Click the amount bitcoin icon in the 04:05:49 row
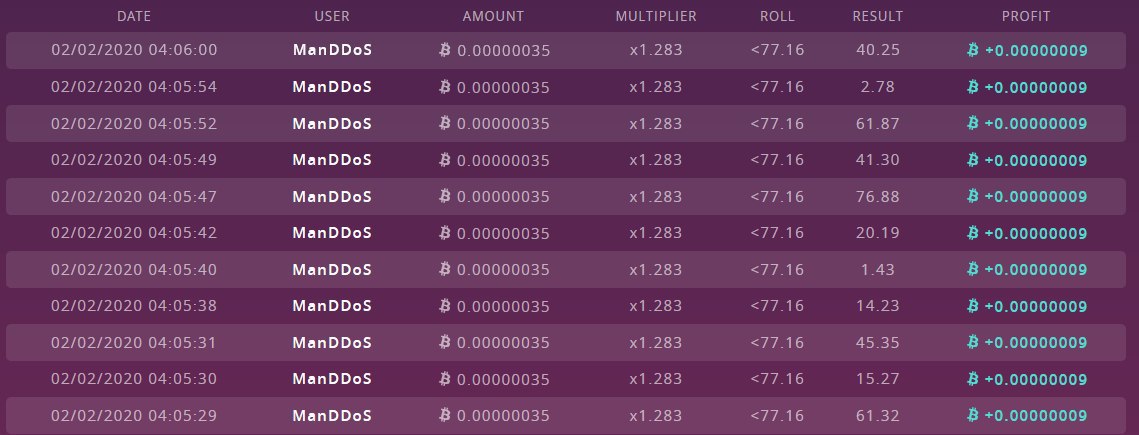 (x=445, y=159)
